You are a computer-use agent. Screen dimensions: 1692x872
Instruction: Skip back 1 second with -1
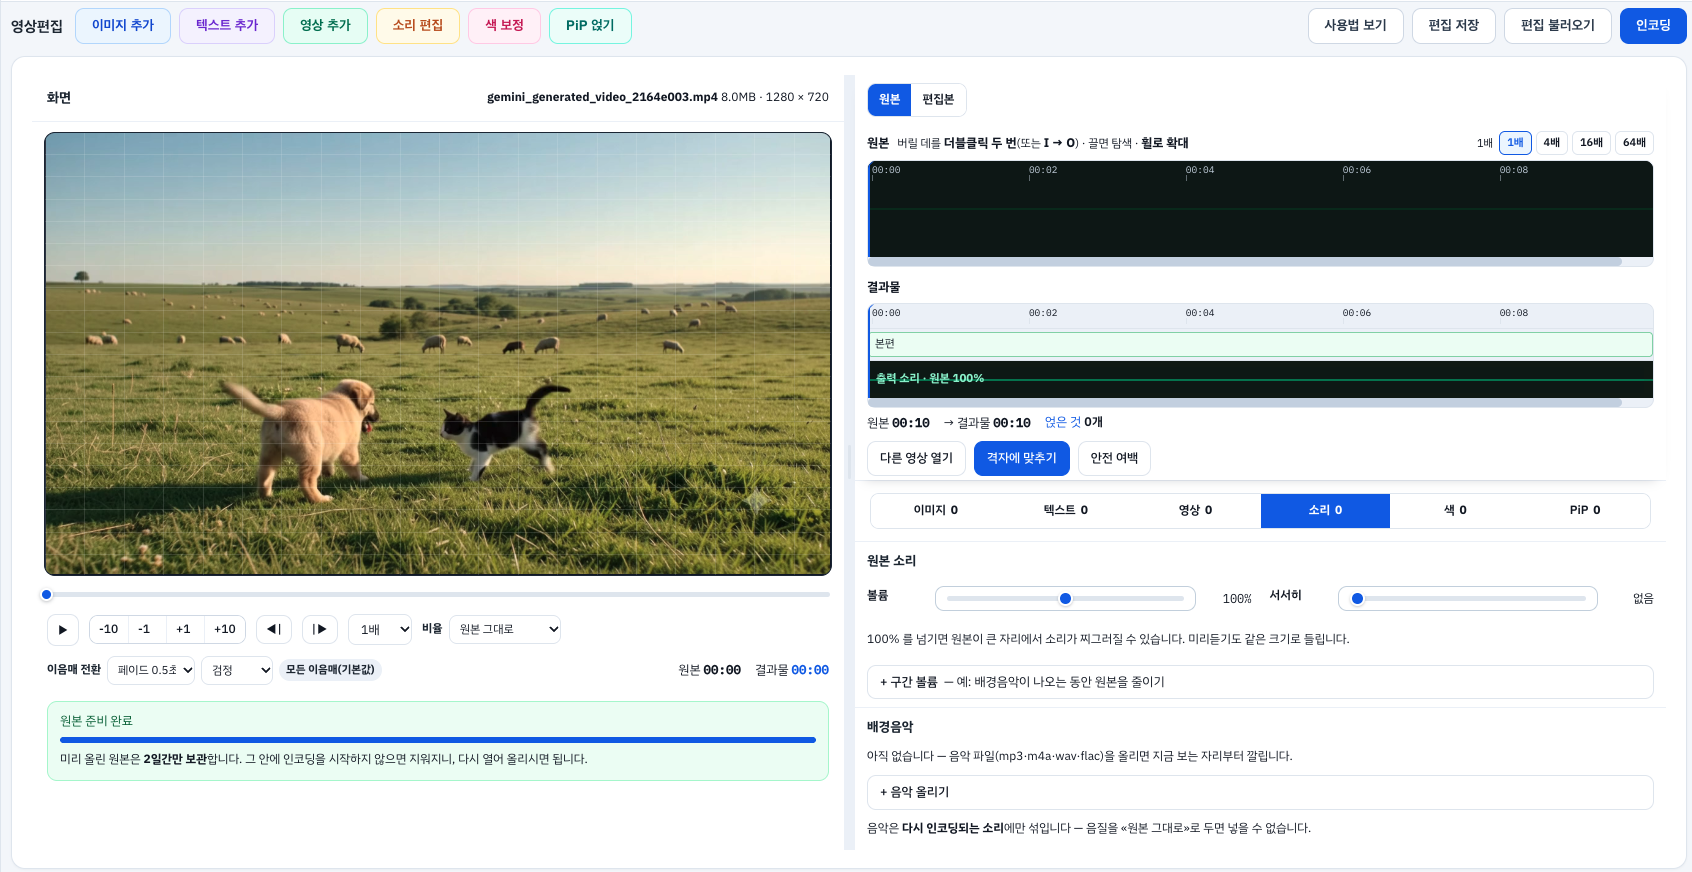[x=145, y=630]
